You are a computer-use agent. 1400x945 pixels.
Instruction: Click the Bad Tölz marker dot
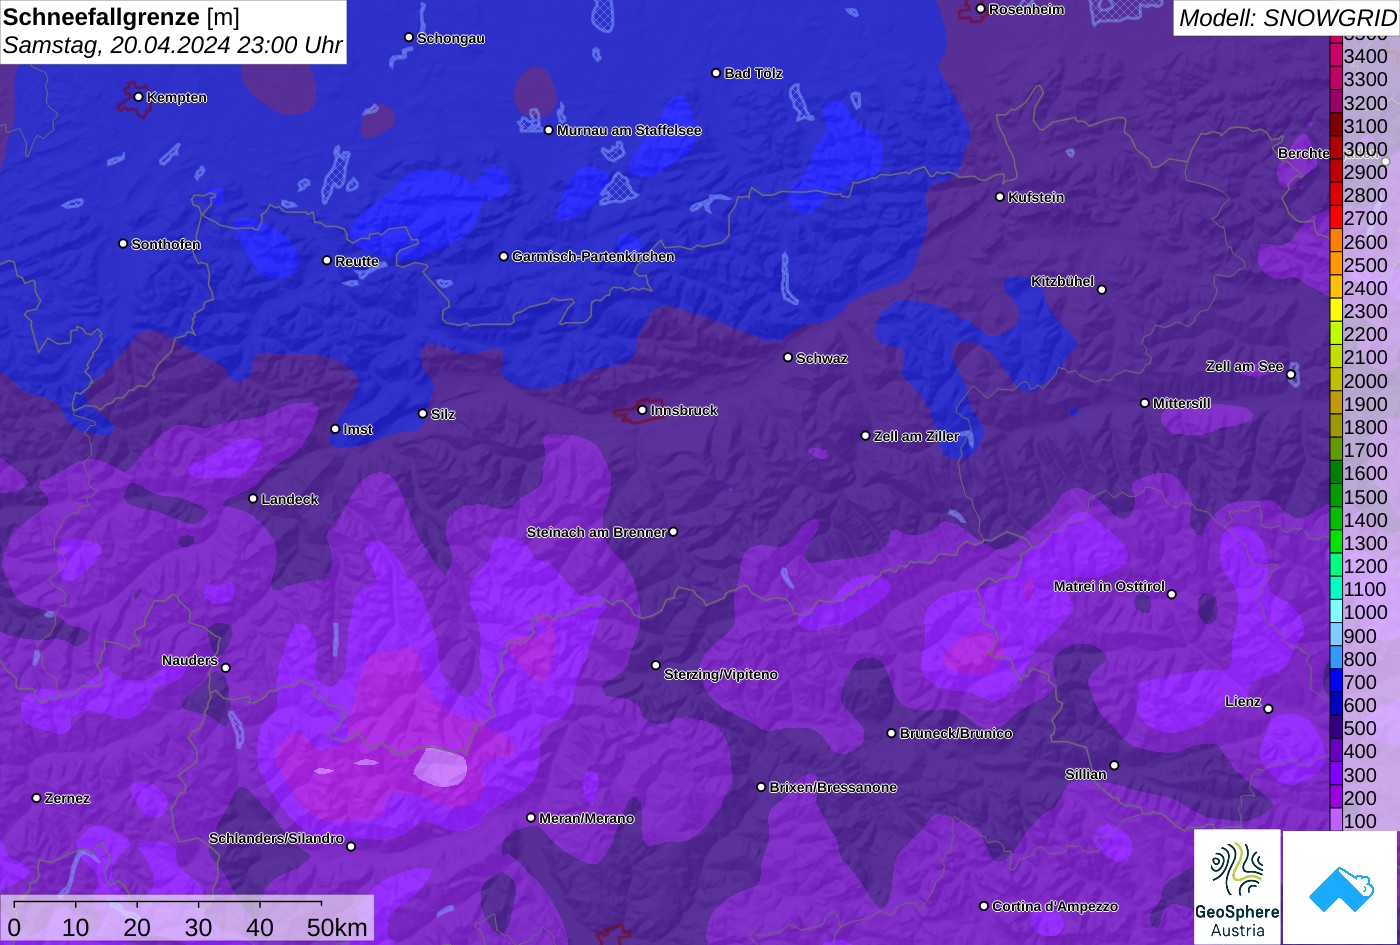pyautogui.click(x=716, y=73)
